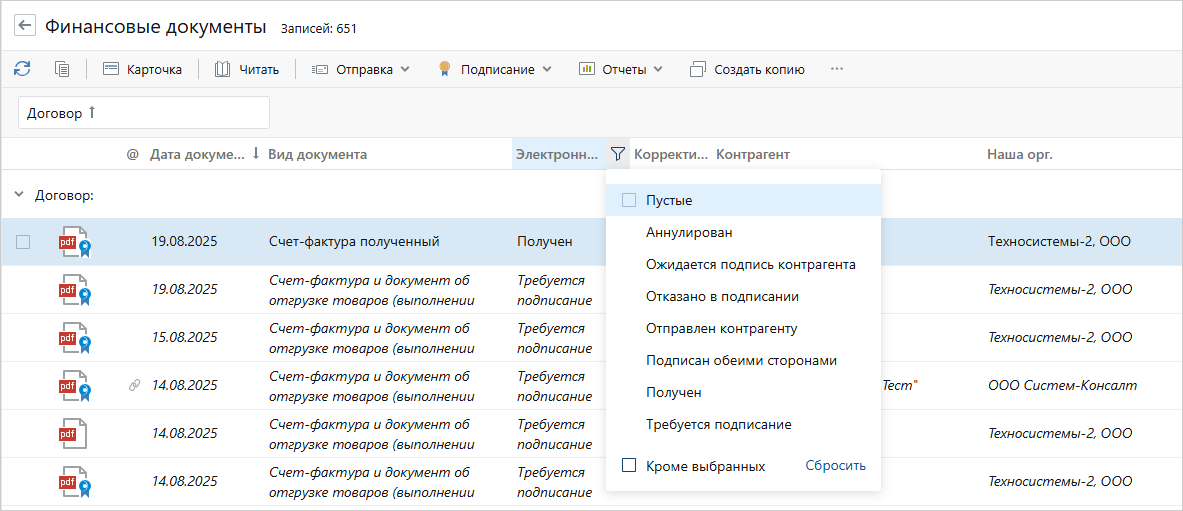1183x511 pixels.
Task: Open the Отчеты reports menu
Action: (621, 69)
